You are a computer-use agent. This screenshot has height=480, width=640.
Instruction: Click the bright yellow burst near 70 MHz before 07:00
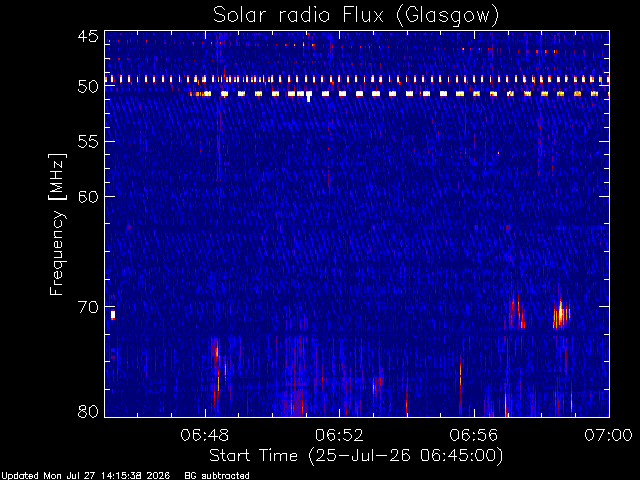pos(561,315)
